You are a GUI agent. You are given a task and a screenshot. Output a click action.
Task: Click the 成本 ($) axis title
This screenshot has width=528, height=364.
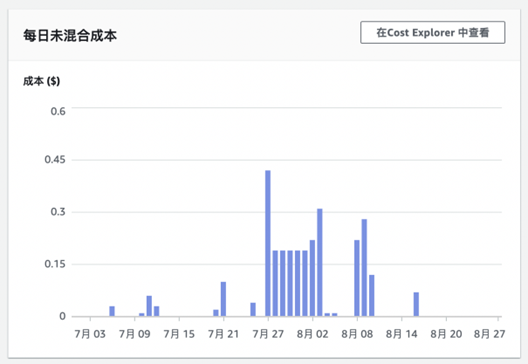[x=41, y=81]
